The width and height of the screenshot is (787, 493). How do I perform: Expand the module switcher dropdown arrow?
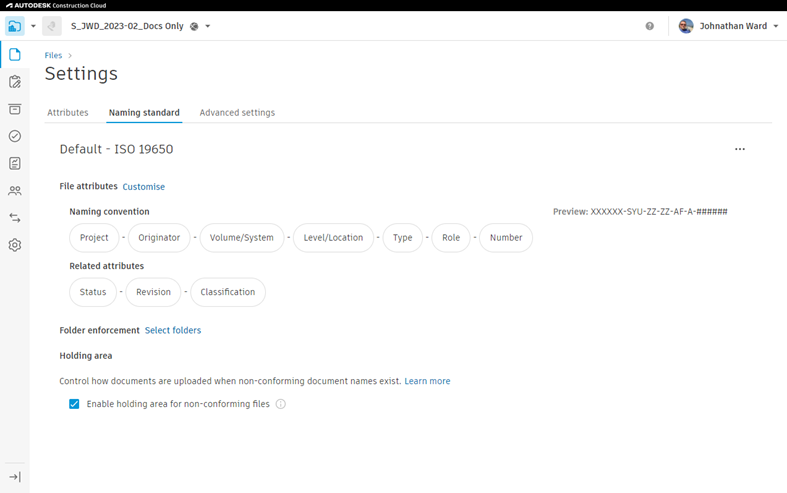click(x=33, y=26)
